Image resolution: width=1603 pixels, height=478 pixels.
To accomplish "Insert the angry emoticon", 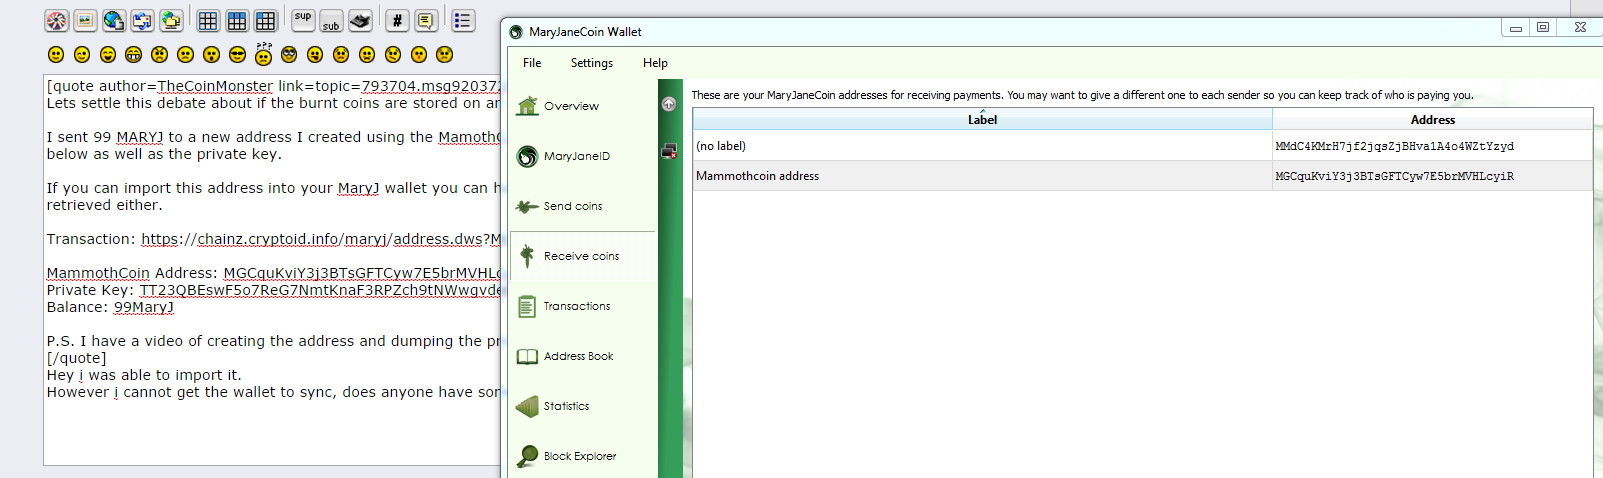I will 159,54.
